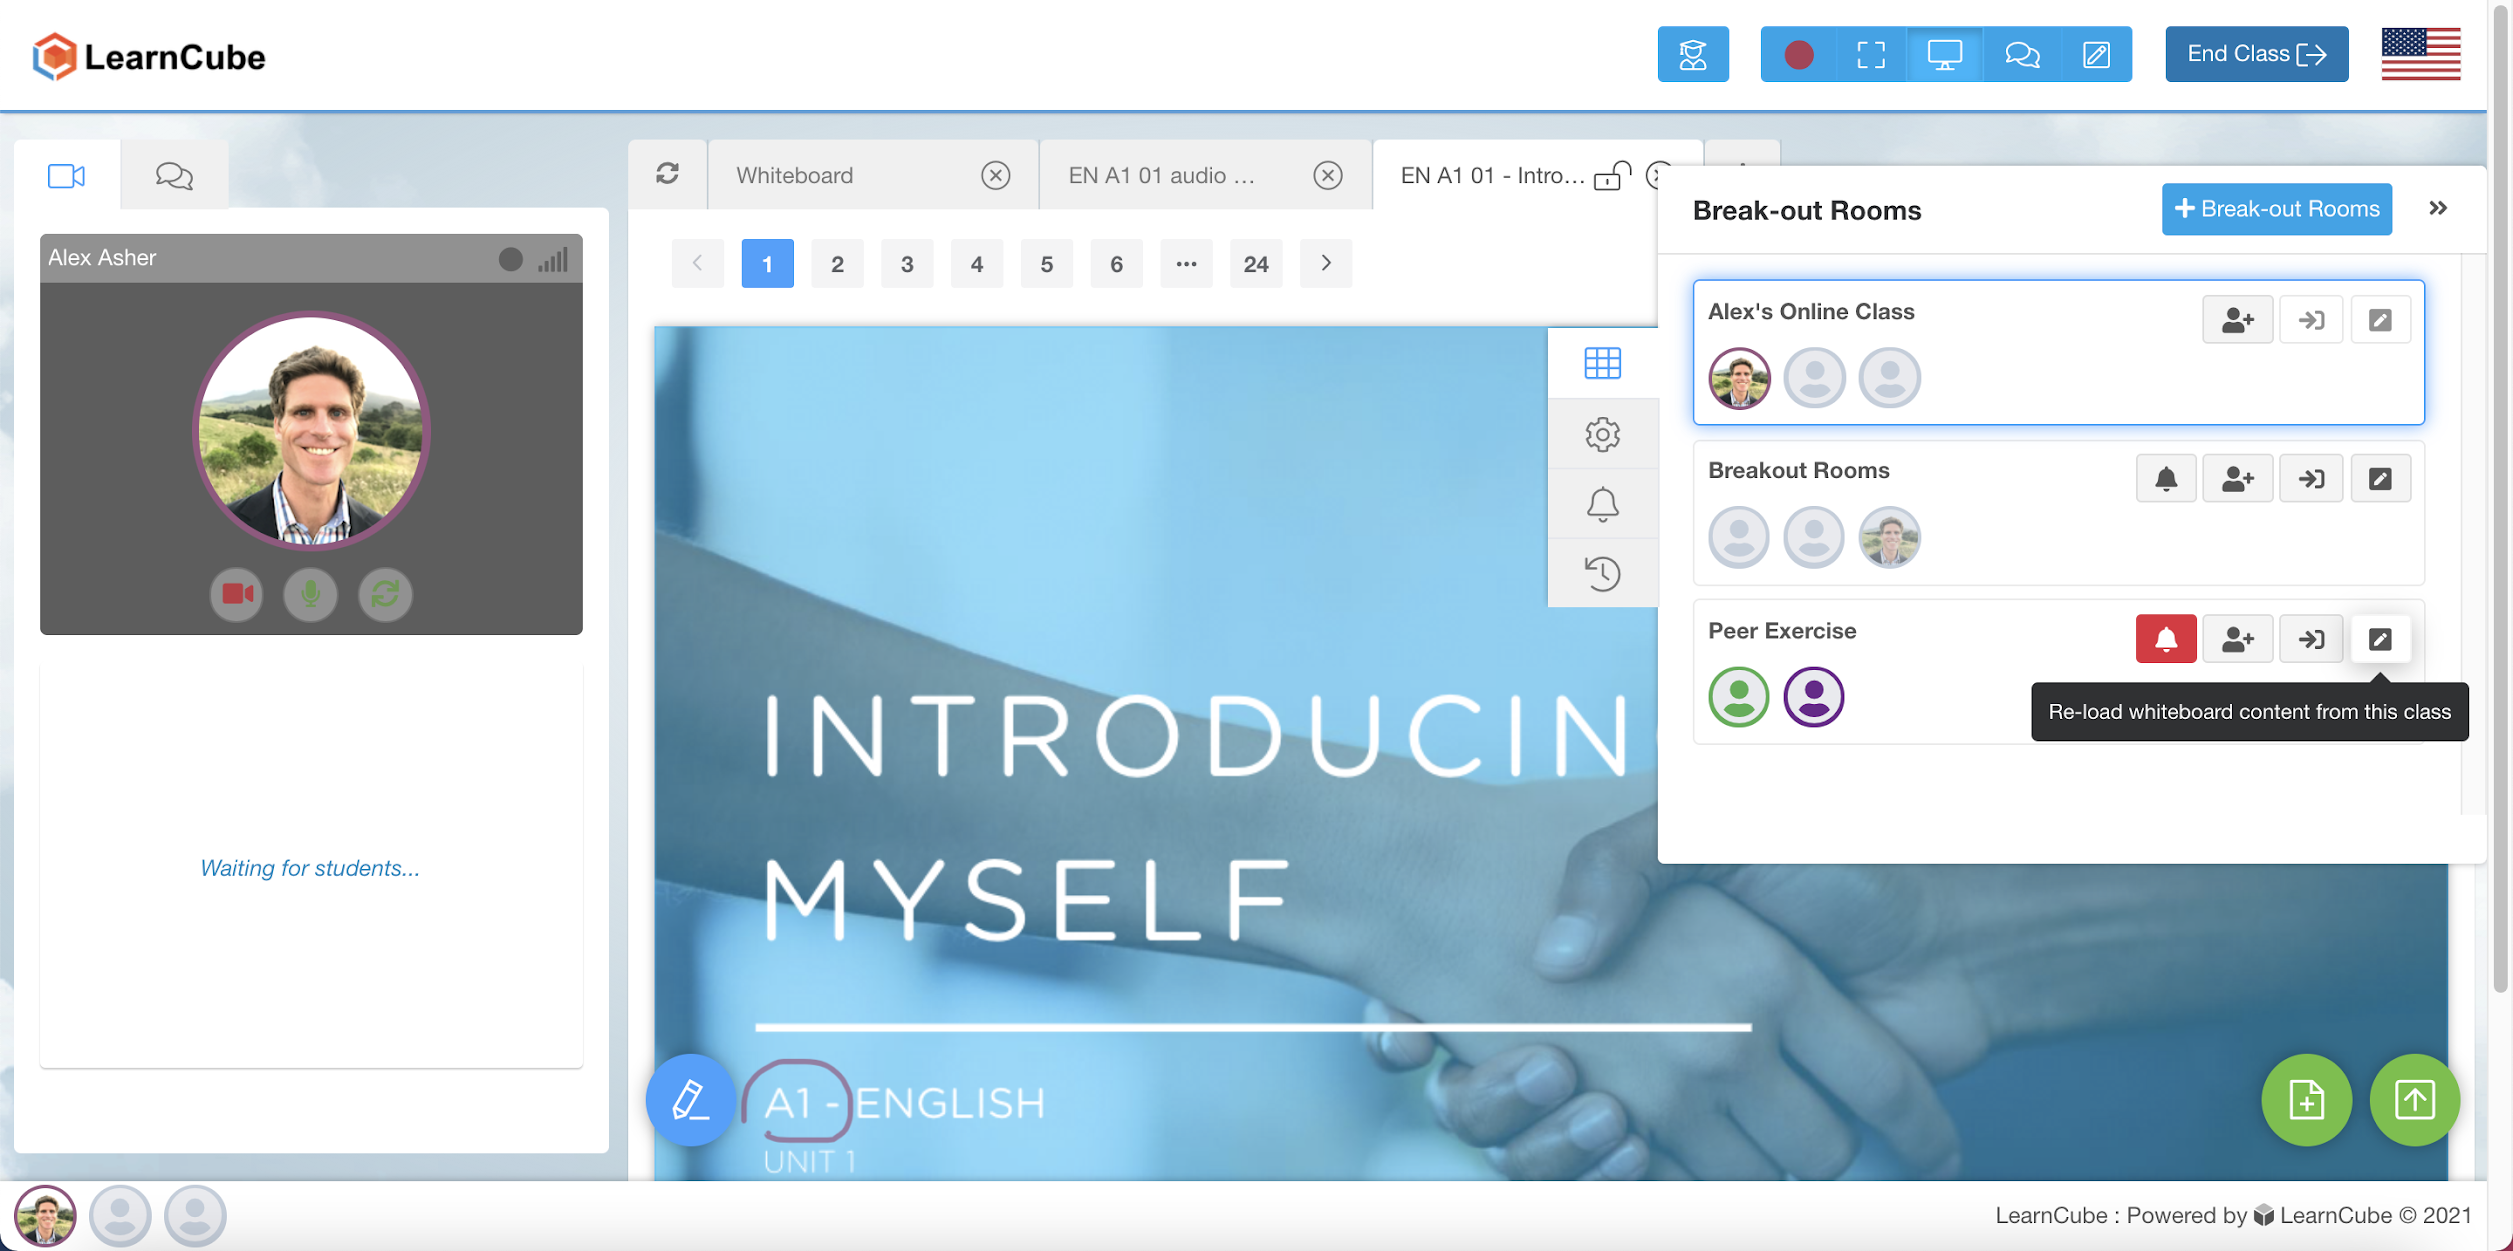Add participant to Alex's Online Class

tap(2237, 320)
